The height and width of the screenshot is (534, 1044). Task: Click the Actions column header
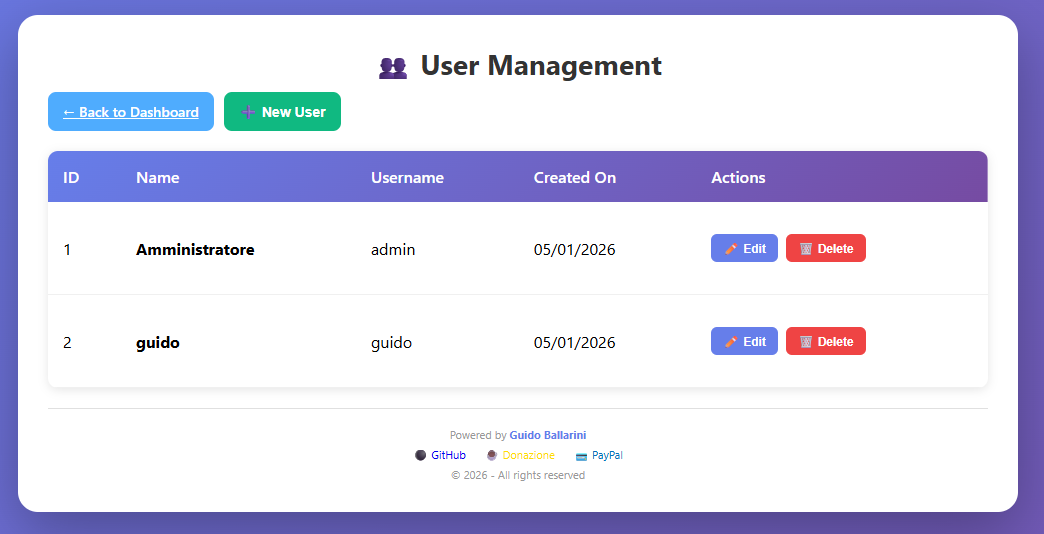tap(738, 178)
